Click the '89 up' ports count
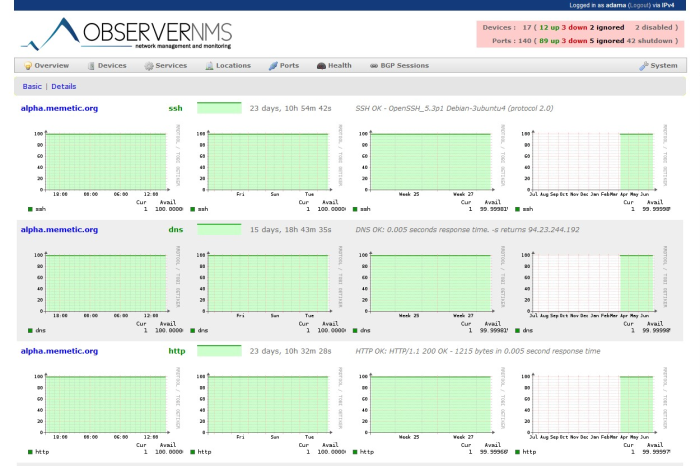 [x=549, y=41]
